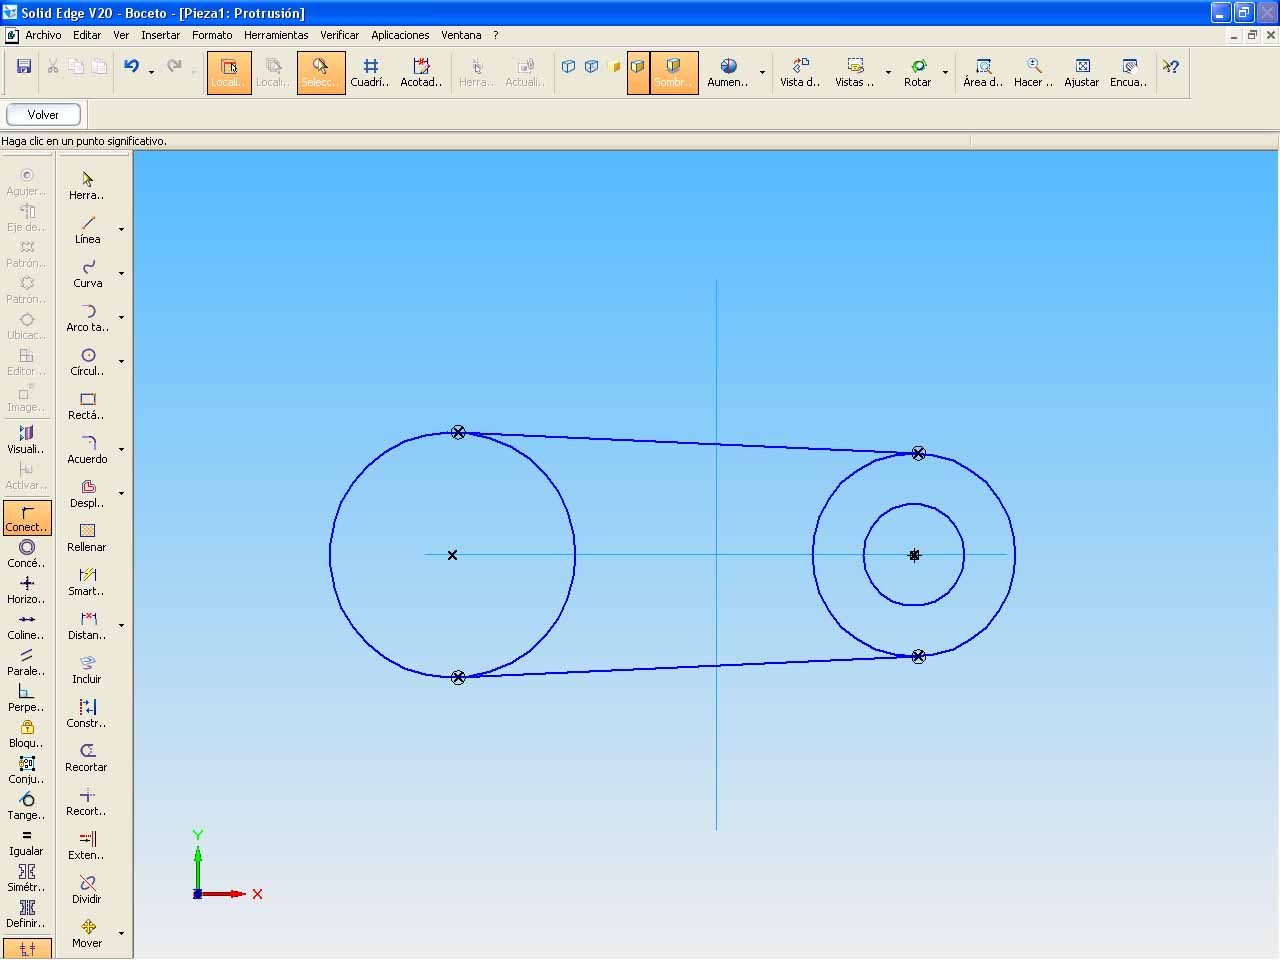Screen dimensions: 1280x960
Task: Save the document with the floppy disk icon
Action: tap(24, 66)
